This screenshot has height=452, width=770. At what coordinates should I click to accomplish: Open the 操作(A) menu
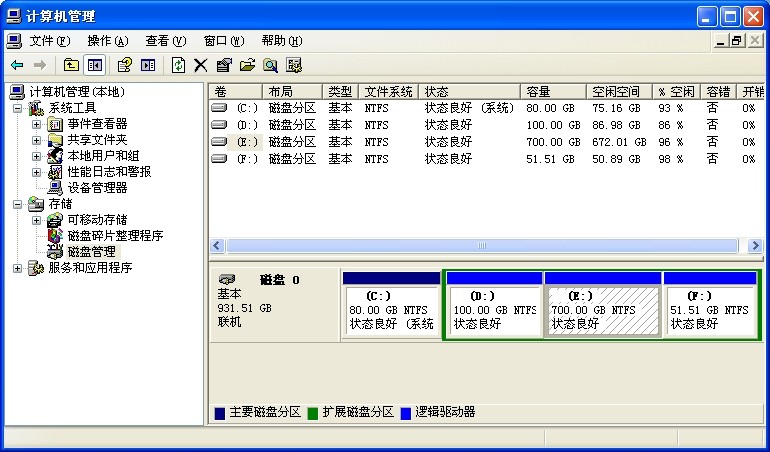[108, 41]
